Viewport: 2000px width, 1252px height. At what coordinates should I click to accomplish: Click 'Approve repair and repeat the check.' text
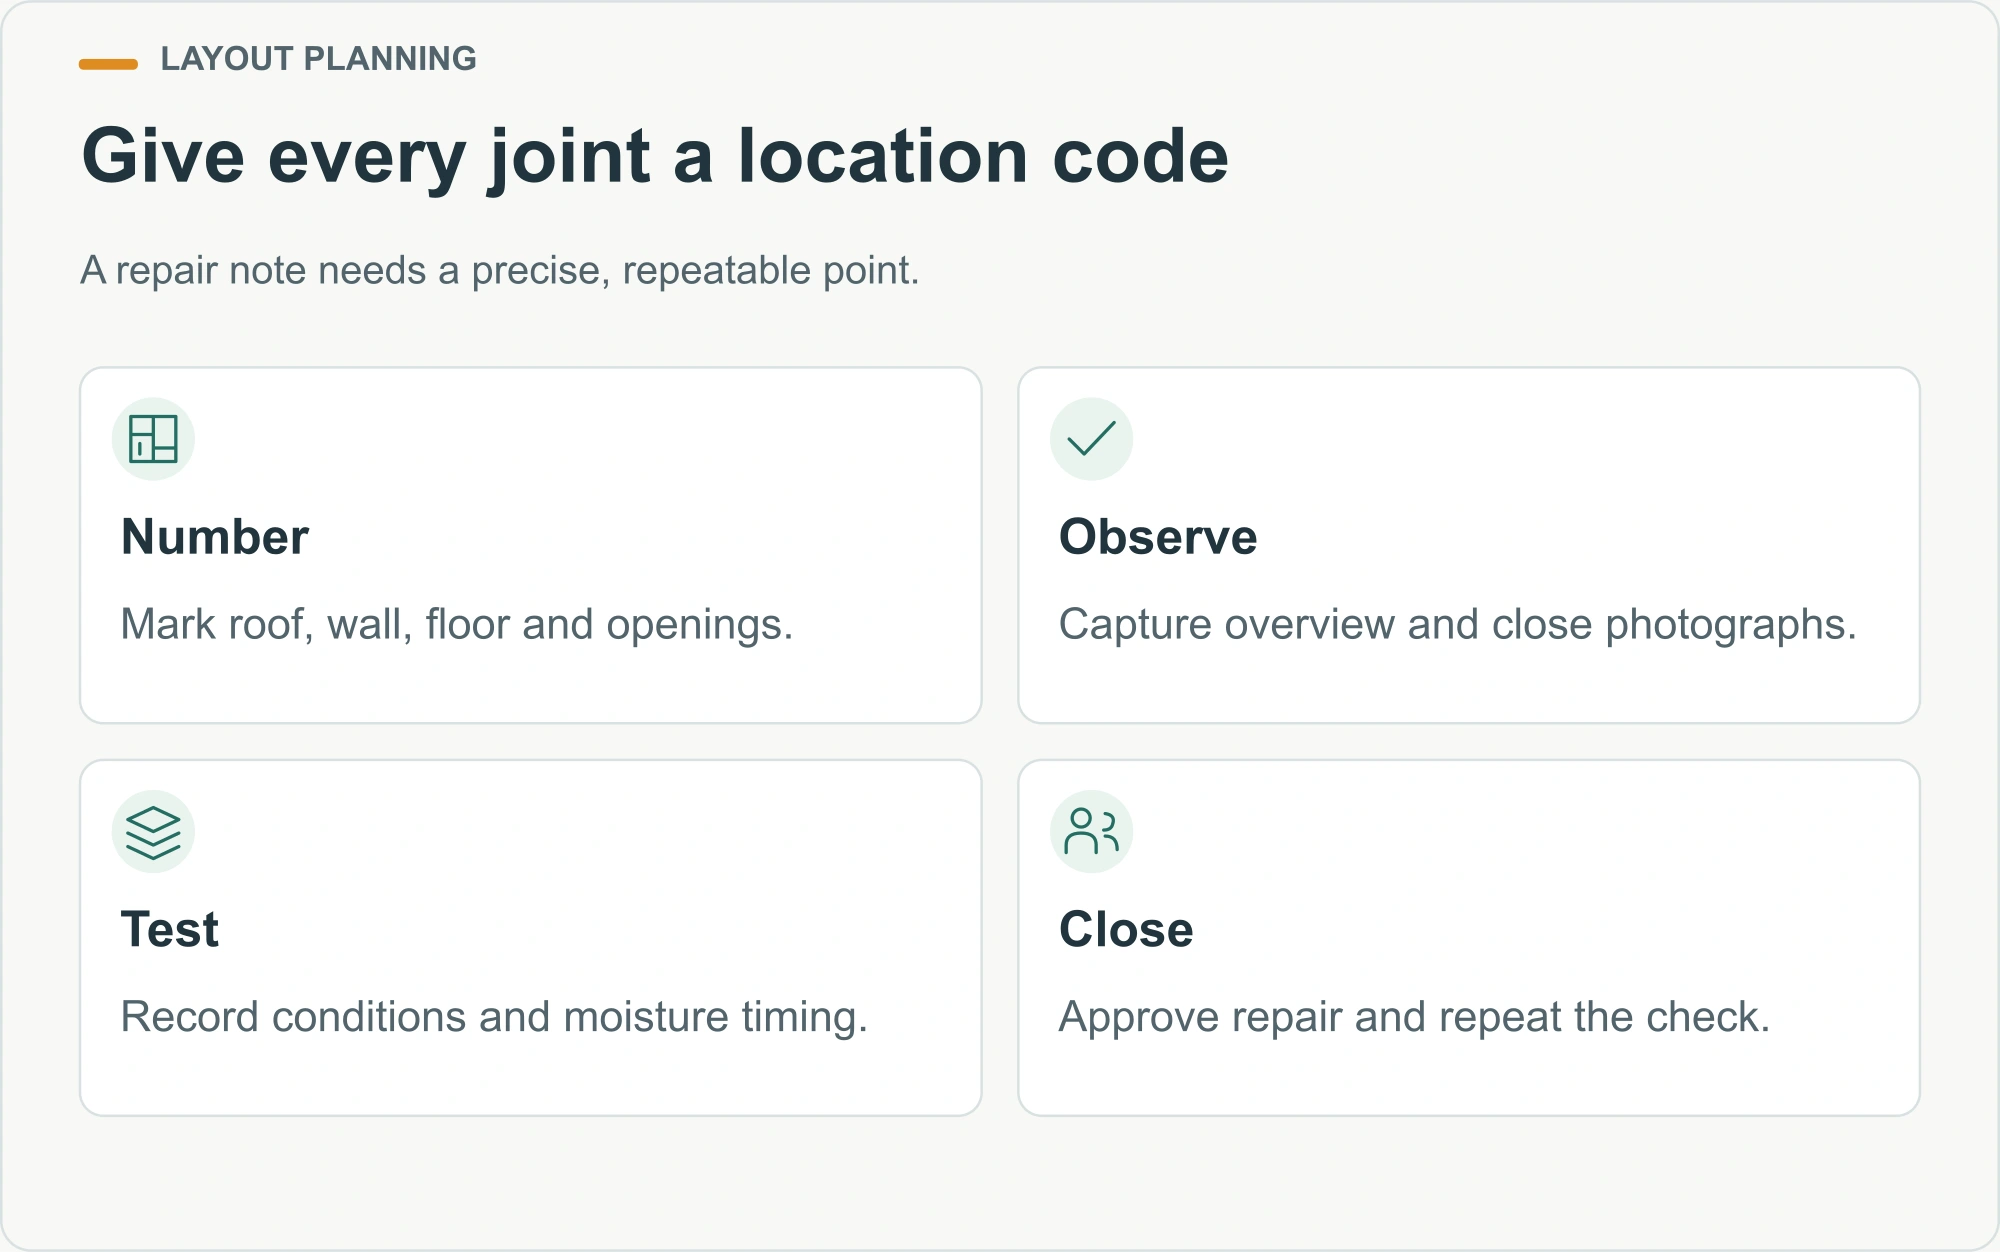(1414, 1017)
